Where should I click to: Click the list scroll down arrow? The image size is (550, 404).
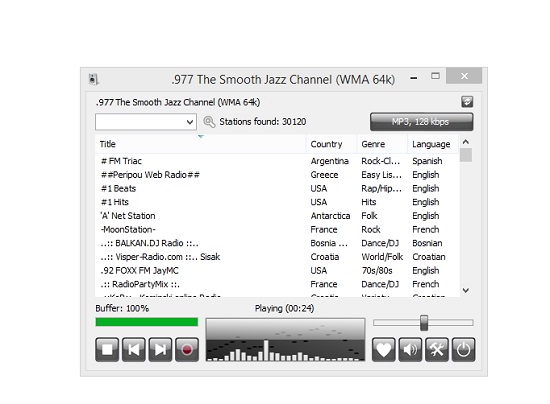pyautogui.click(x=466, y=290)
